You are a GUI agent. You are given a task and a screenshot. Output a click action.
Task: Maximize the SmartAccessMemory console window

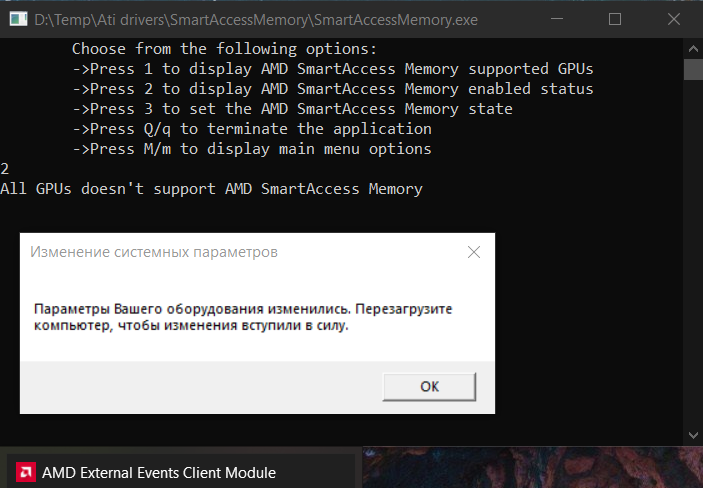coord(615,19)
